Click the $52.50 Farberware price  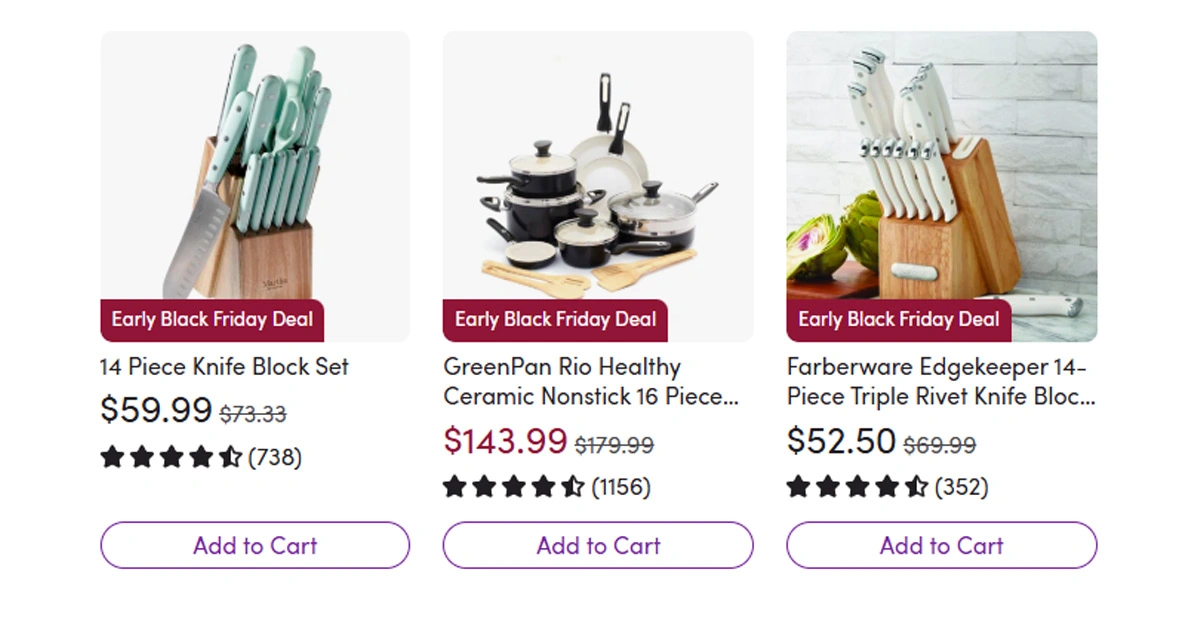(x=841, y=440)
